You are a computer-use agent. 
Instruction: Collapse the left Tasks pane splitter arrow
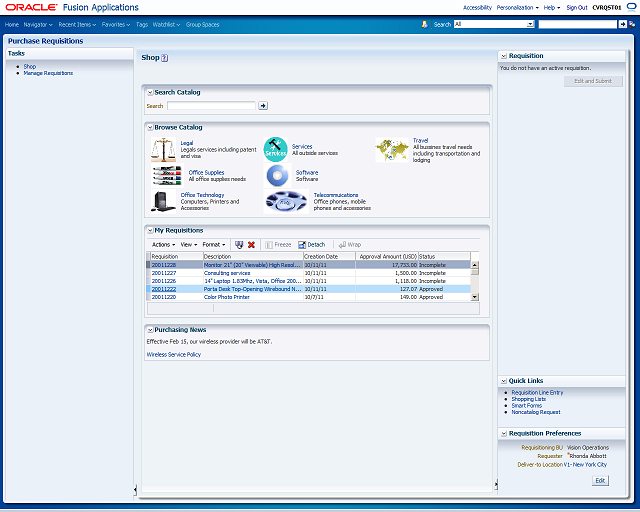[x=135, y=489]
